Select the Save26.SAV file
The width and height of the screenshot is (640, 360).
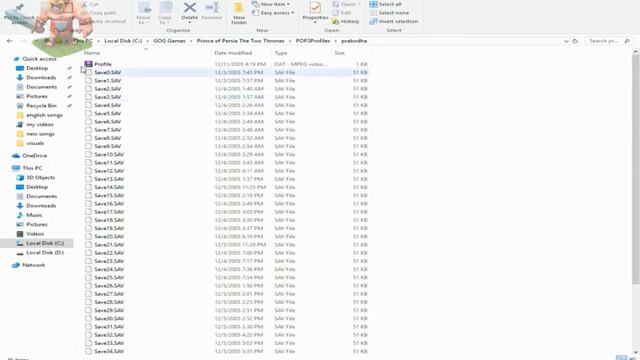227,286
